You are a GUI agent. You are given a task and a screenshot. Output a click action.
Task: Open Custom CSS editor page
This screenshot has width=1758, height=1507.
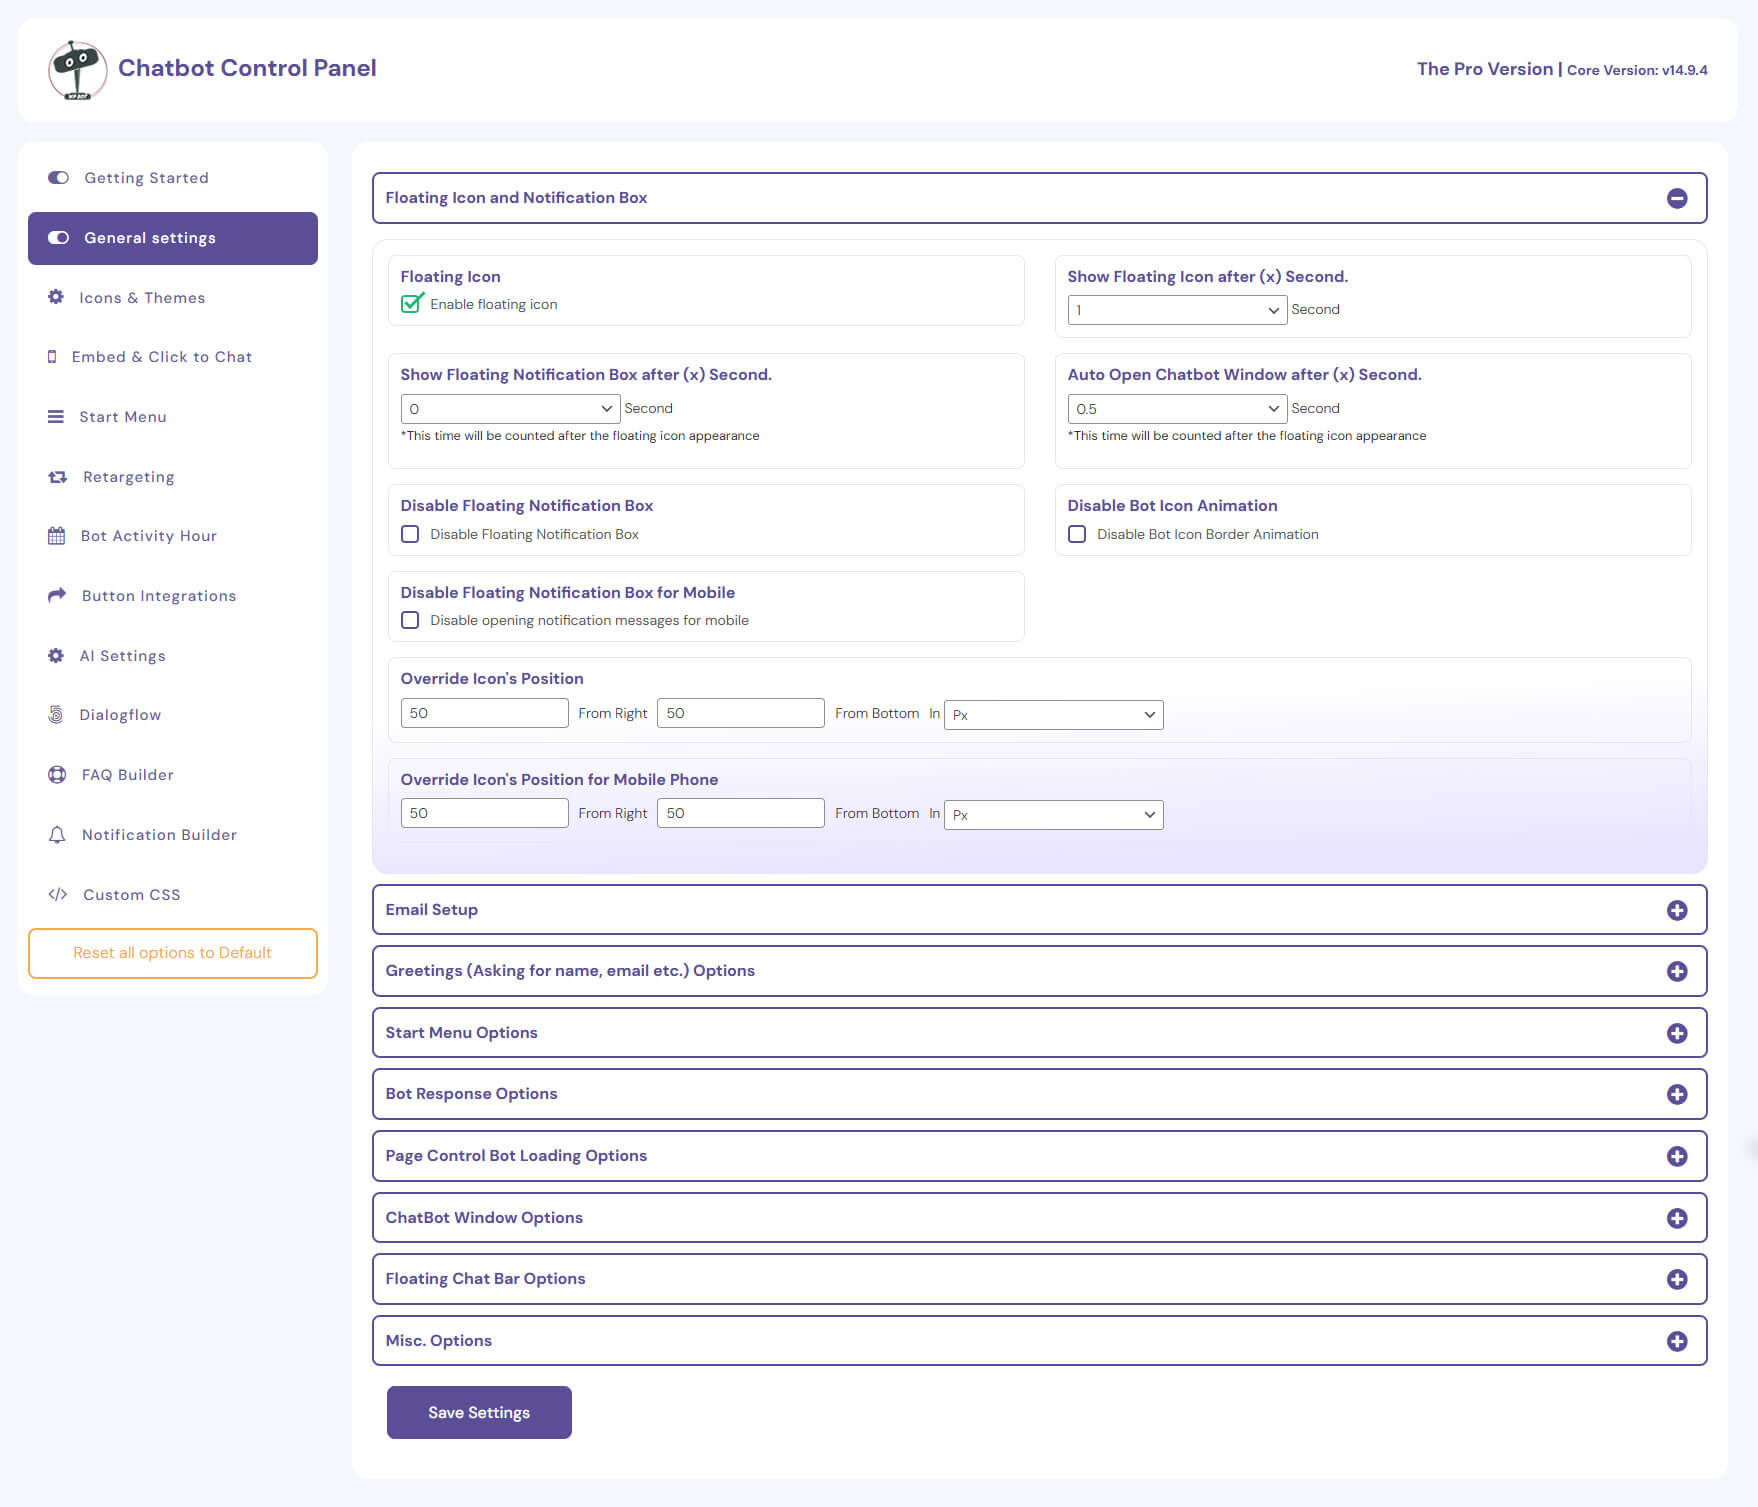click(x=173, y=895)
